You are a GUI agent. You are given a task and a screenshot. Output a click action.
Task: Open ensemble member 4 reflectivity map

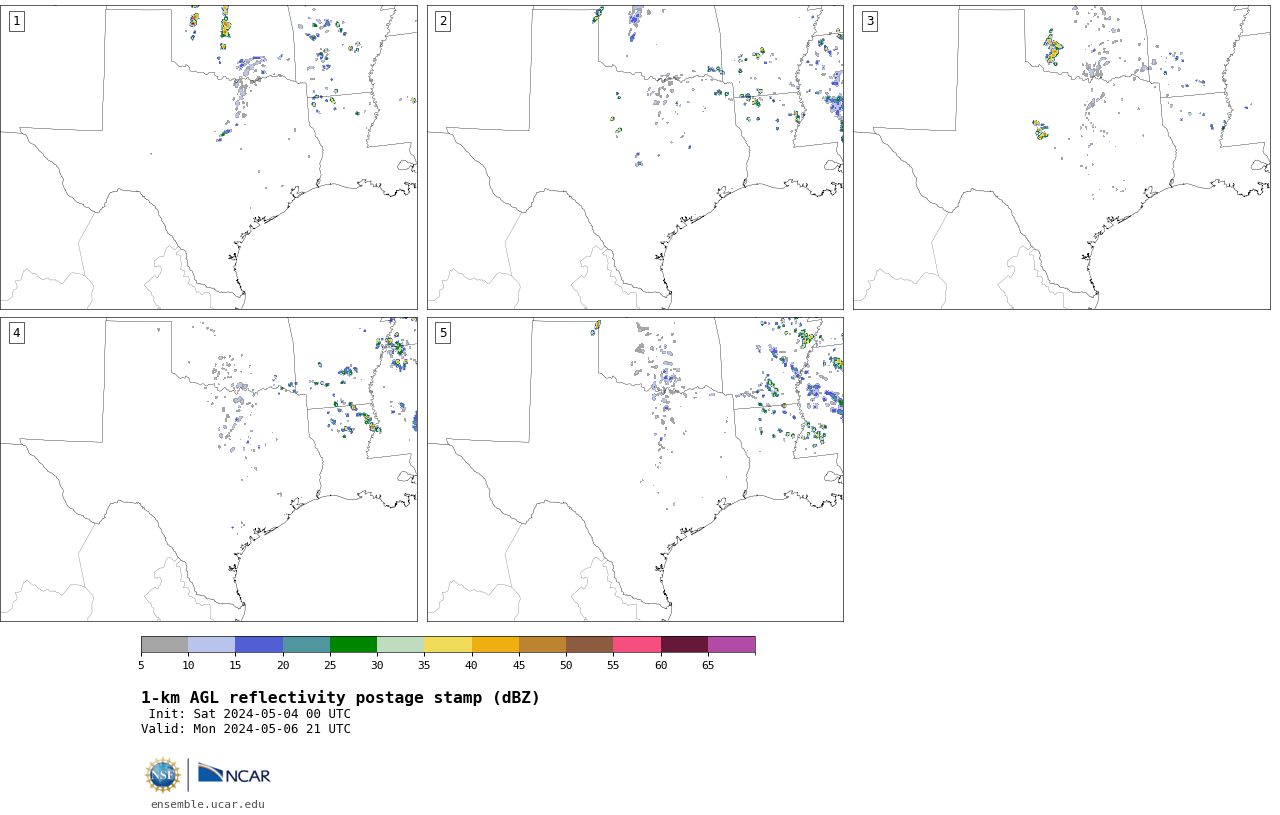[x=209, y=470]
